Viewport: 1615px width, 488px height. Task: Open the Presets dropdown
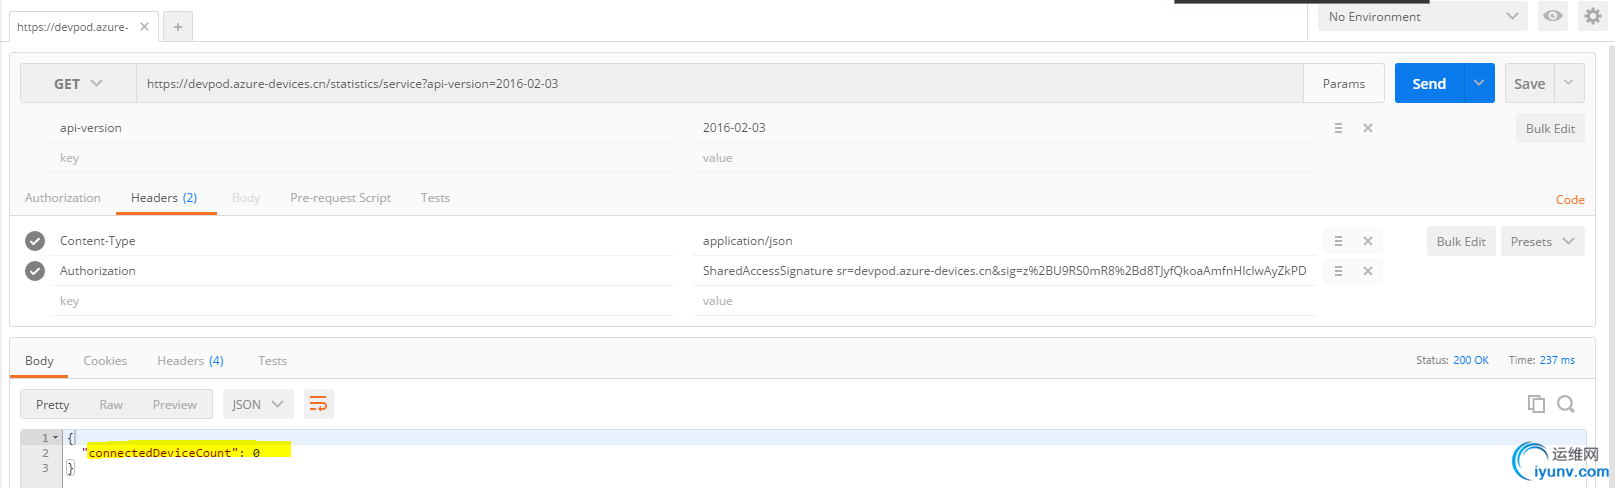pyautogui.click(x=1542, y=241)
